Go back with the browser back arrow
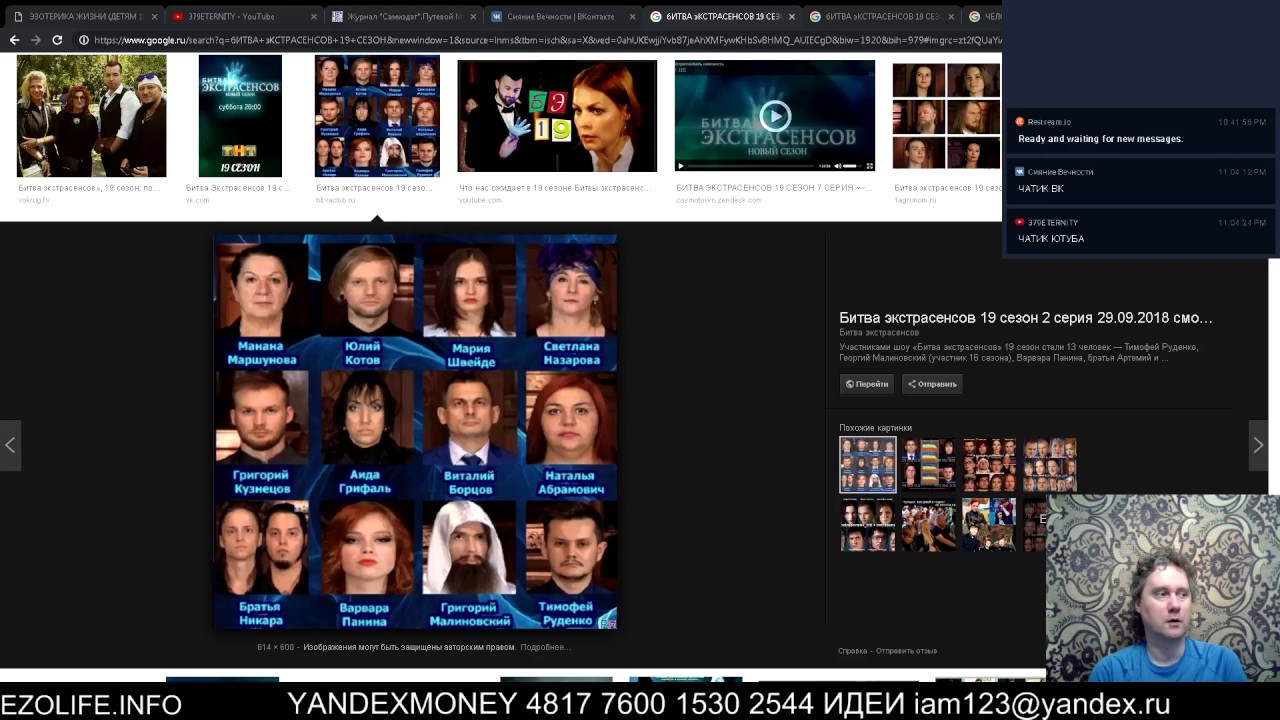 coord(14,40)
